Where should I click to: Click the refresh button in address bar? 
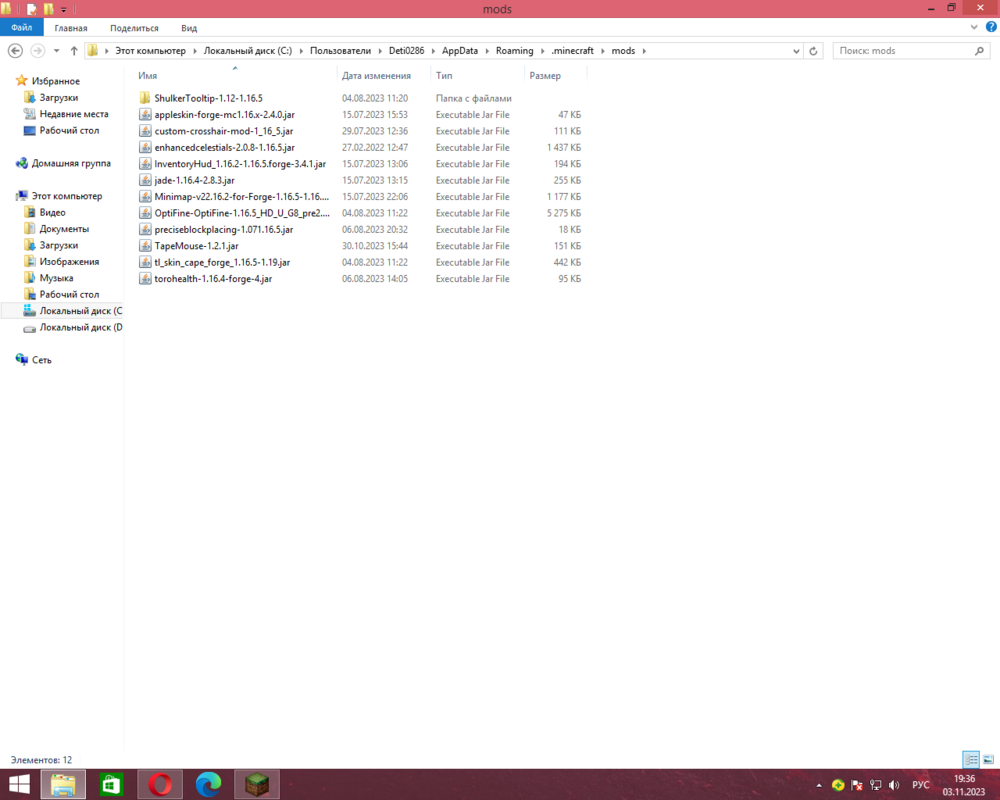813,51
